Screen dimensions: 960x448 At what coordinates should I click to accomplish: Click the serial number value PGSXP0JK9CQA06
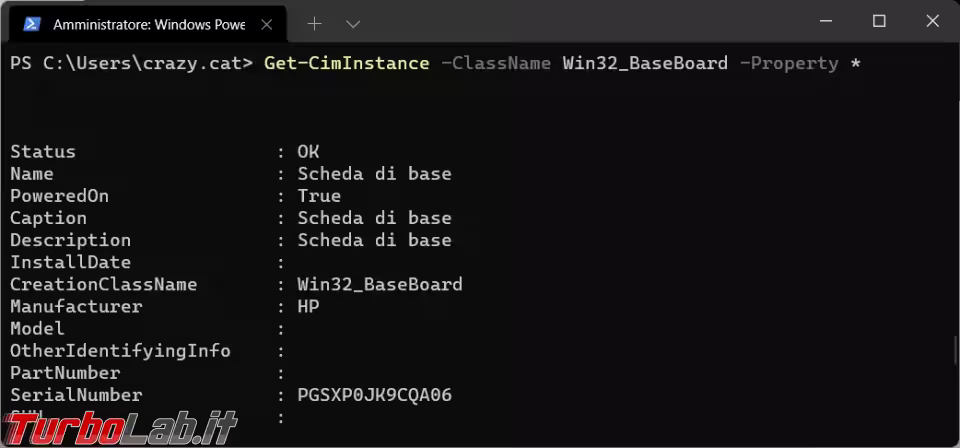click(x=374, y=395)
